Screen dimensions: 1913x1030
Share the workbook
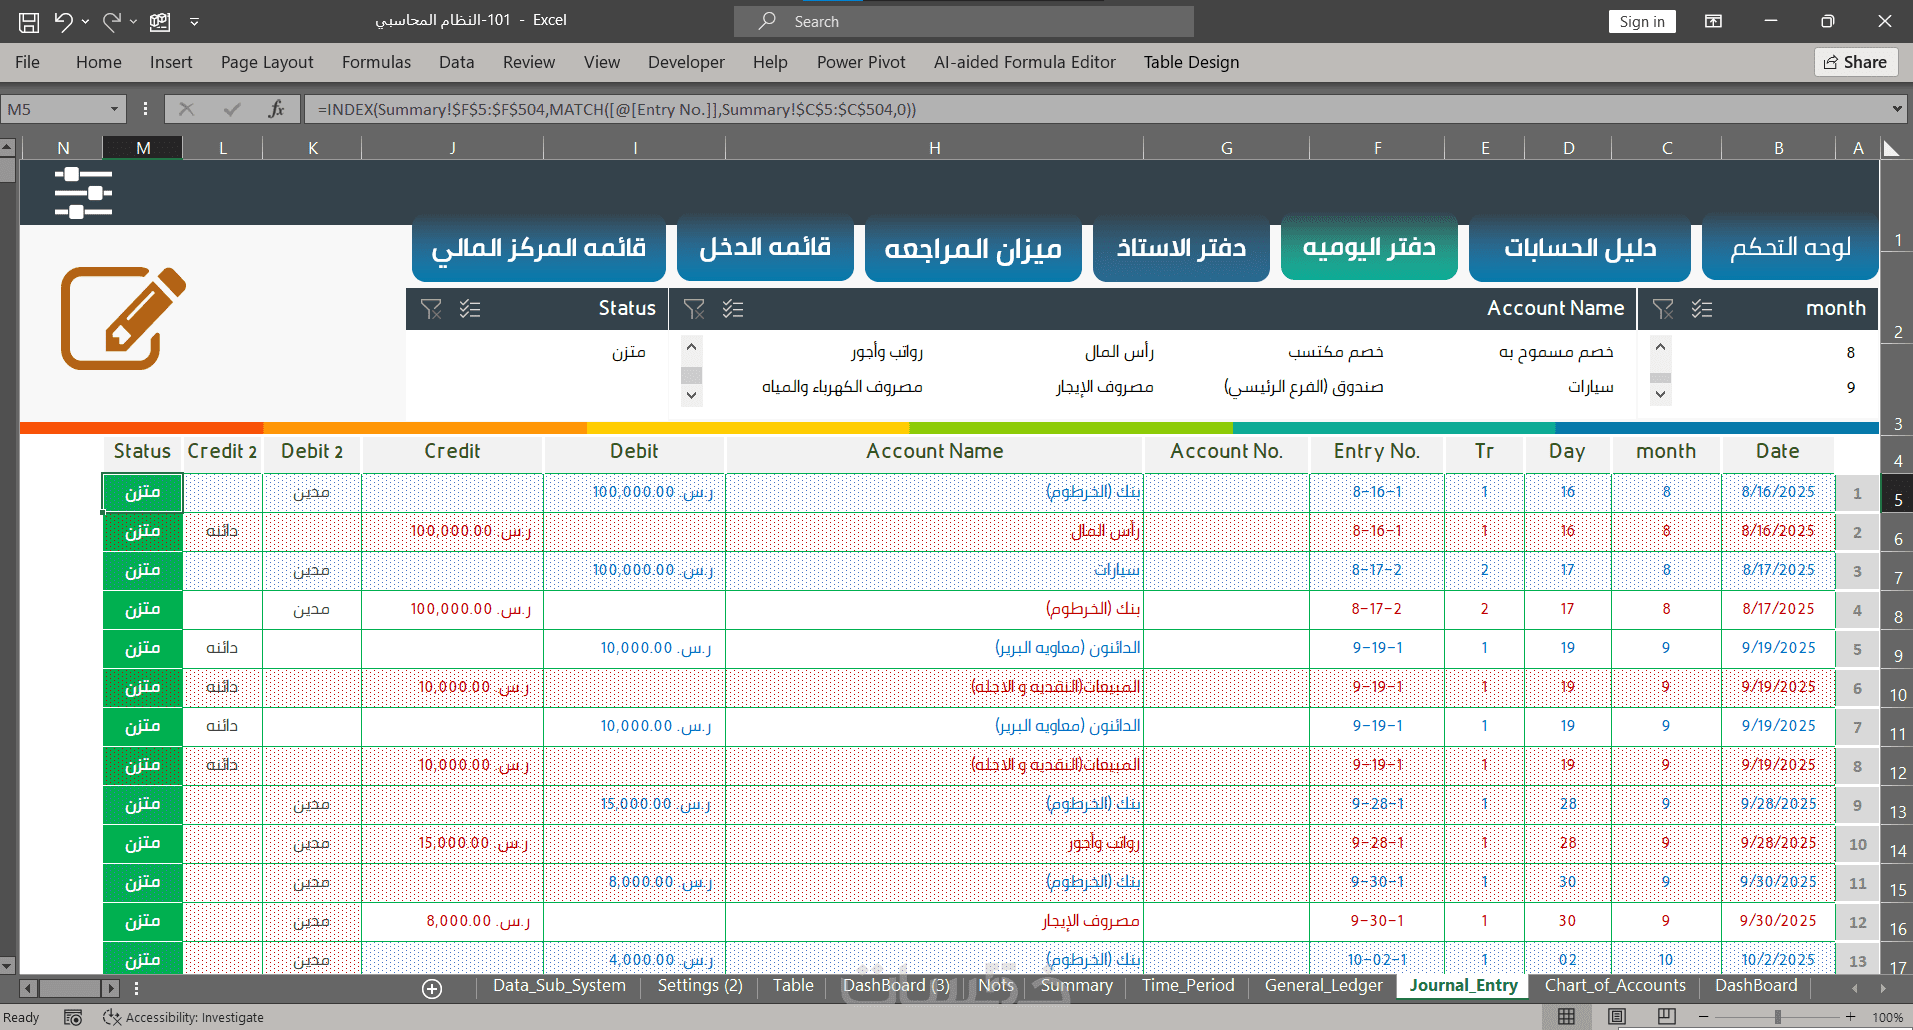tap(1856, 62)
